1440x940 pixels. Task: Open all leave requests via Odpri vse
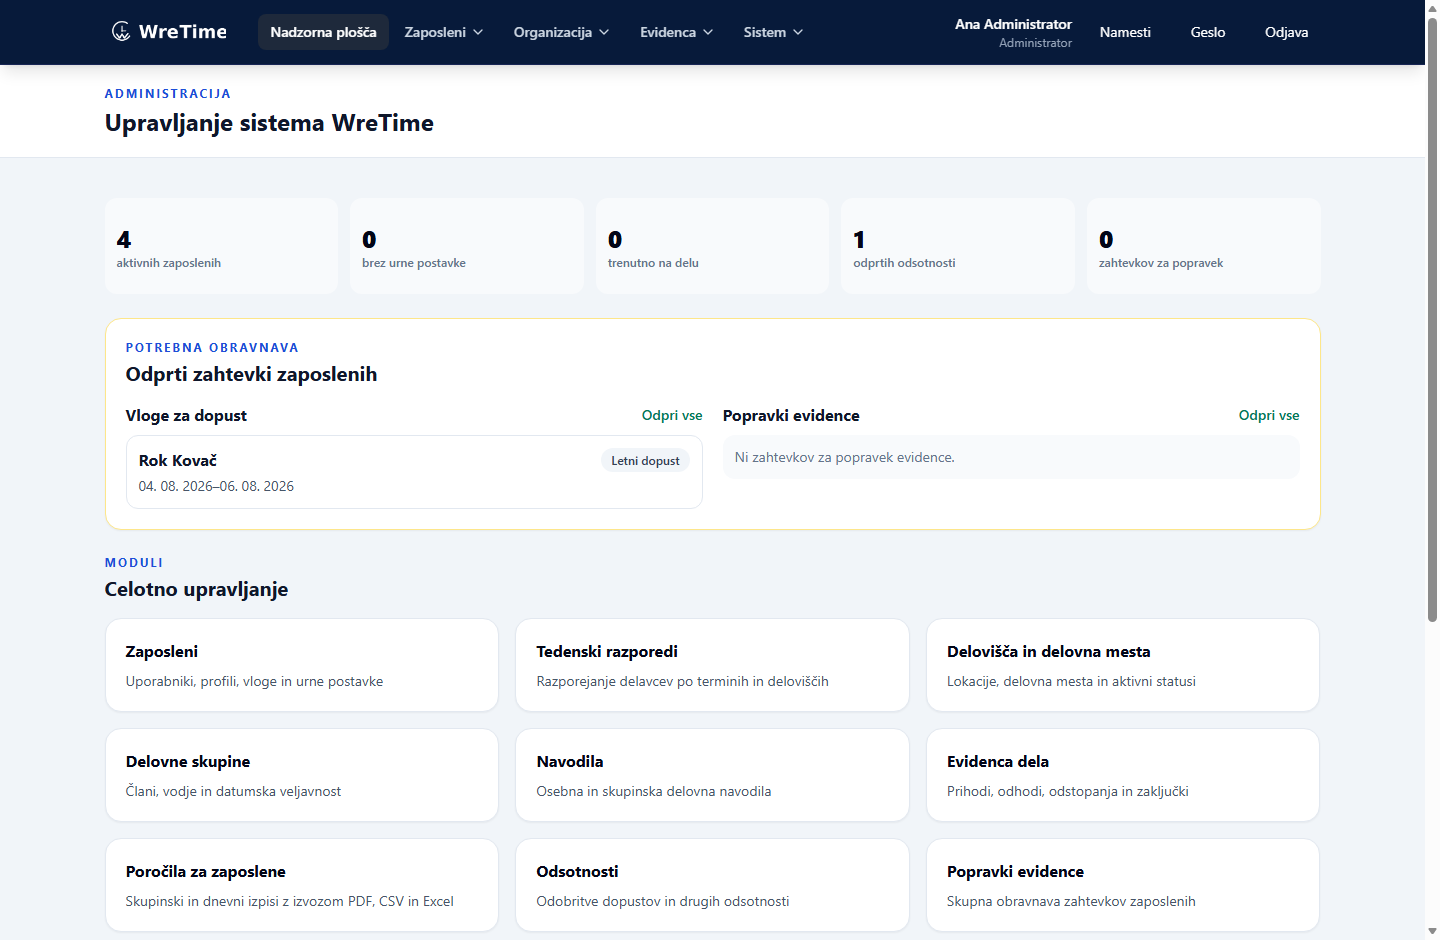pyautogui.click(x=672, y=415)
